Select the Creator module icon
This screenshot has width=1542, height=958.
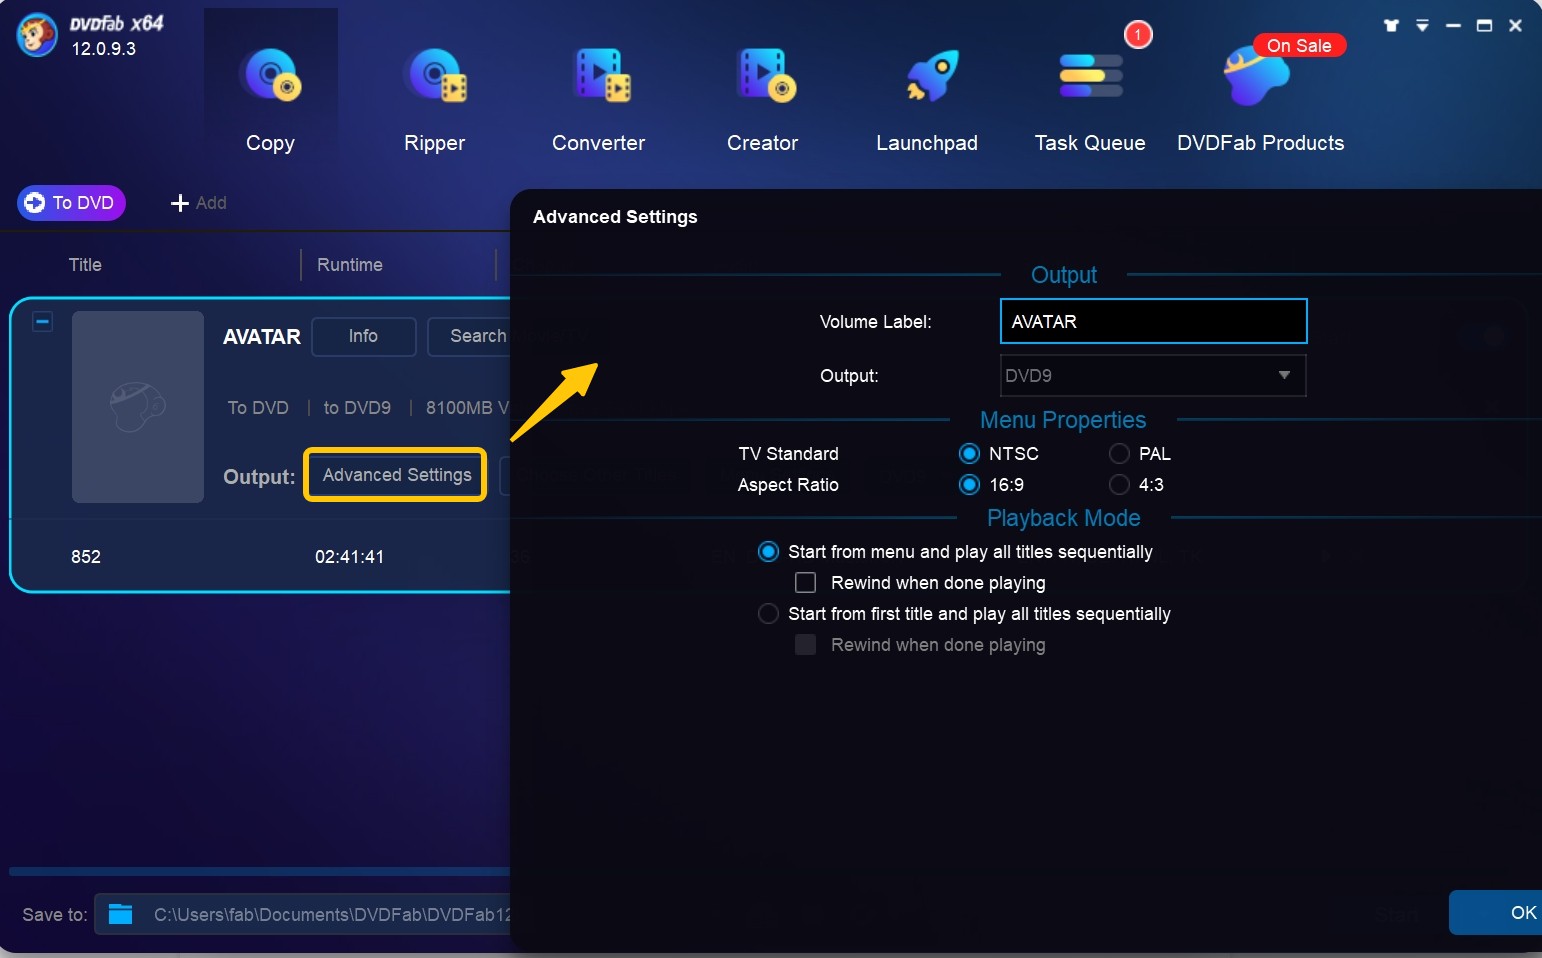pyautogui.click(x=763, y=78)
